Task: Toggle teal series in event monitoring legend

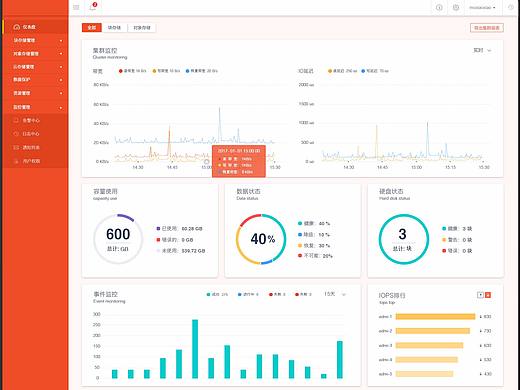Action: pos(217,294)
